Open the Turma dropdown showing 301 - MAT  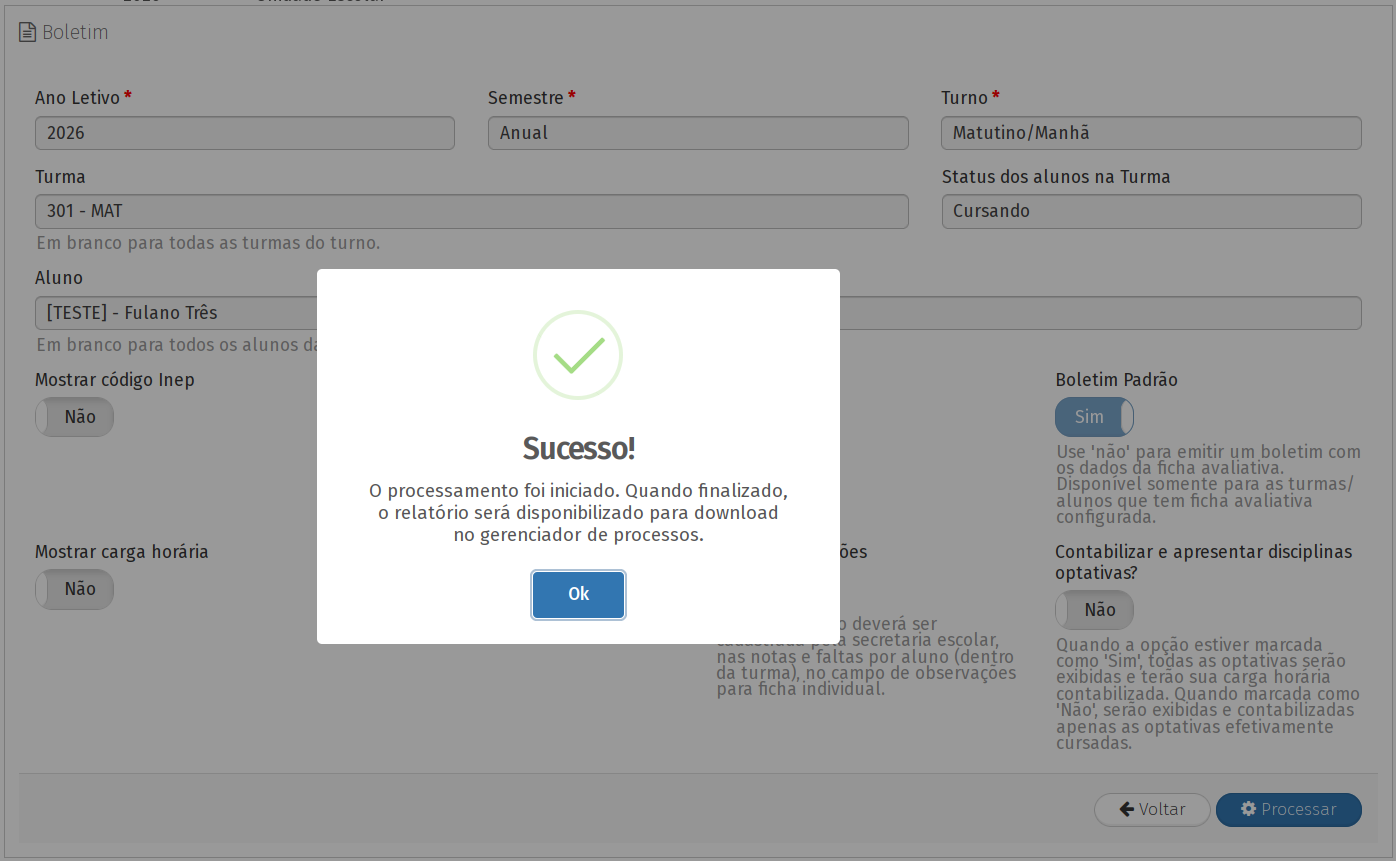pos(471,211)
